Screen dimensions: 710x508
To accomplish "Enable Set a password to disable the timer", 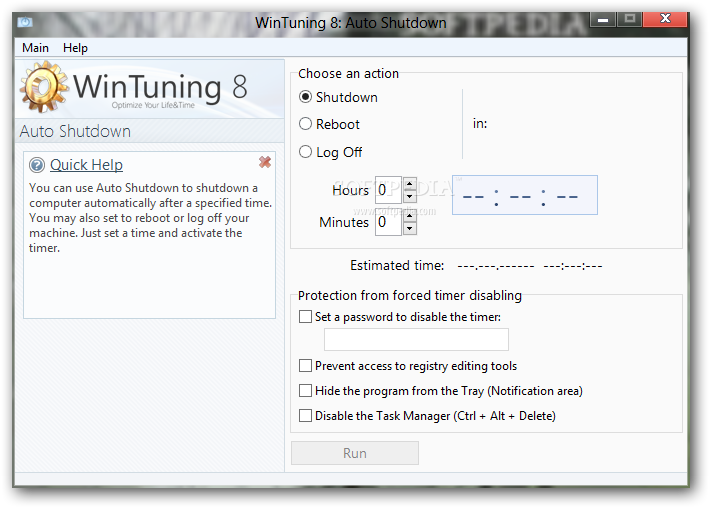I will 305,316.
